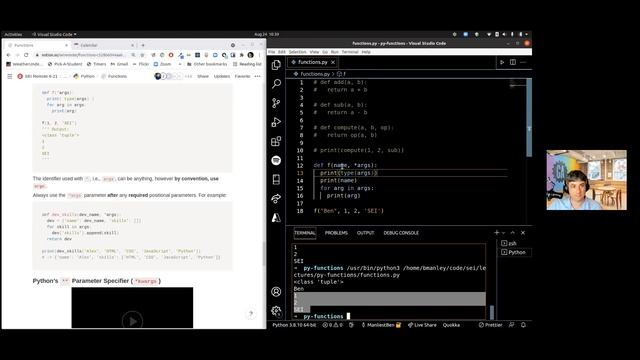This screenshot has width=640, height=360.
Task: Open the Zoom bookmark
Action: (162, 64)
